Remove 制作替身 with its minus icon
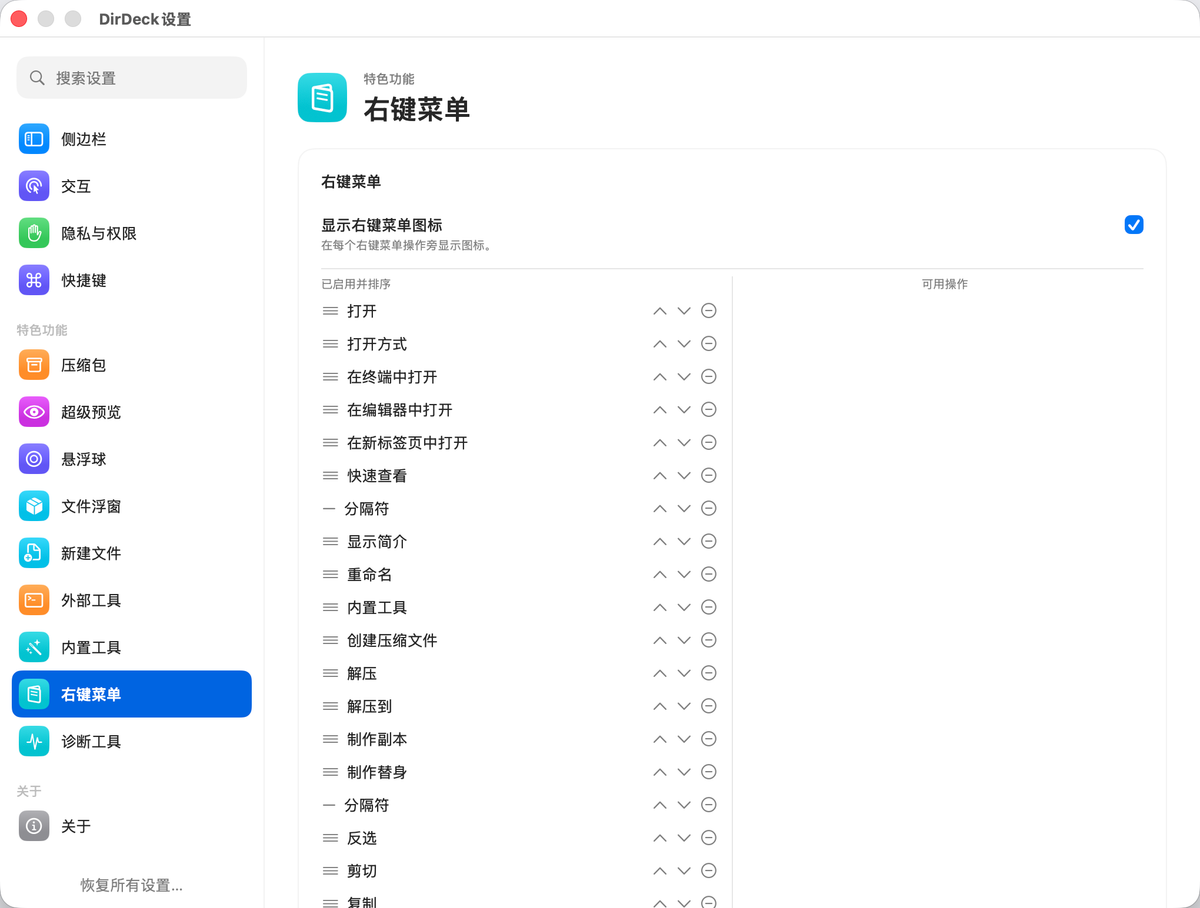Viewport: 1200px width, 908px height. [708, 772]
